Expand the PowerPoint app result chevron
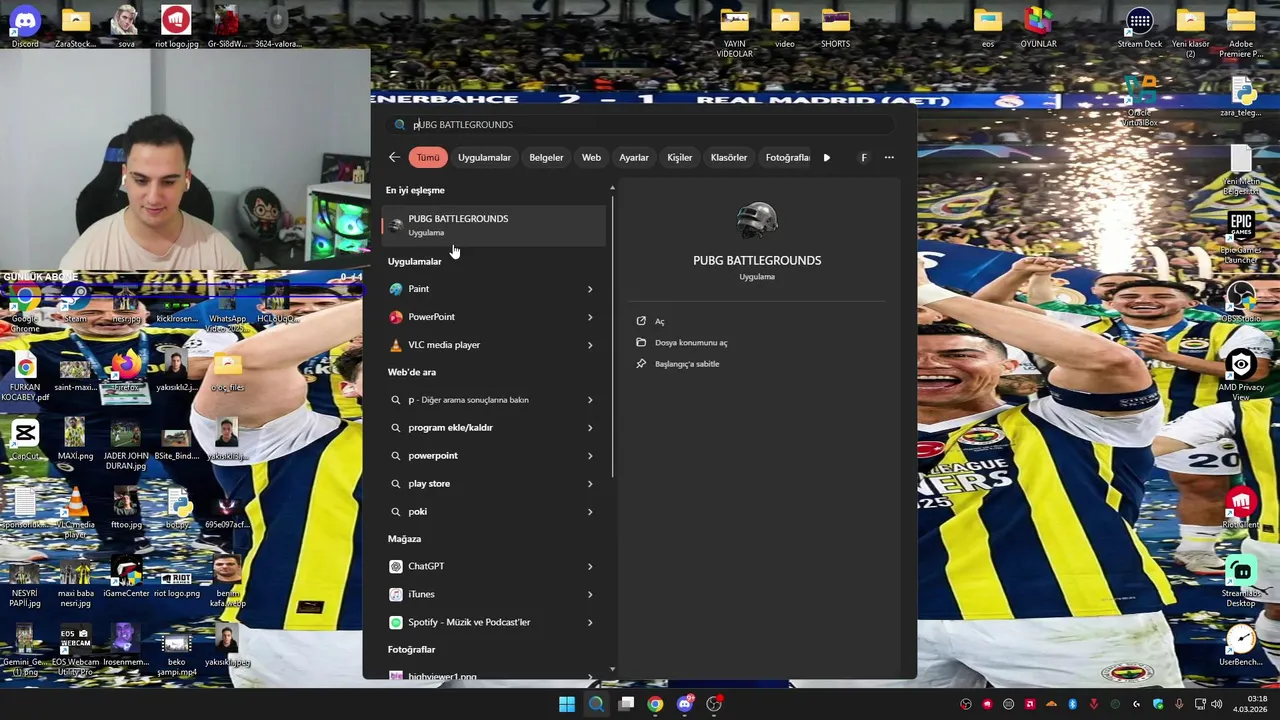1280x720 pixels. tap(590, 317)
